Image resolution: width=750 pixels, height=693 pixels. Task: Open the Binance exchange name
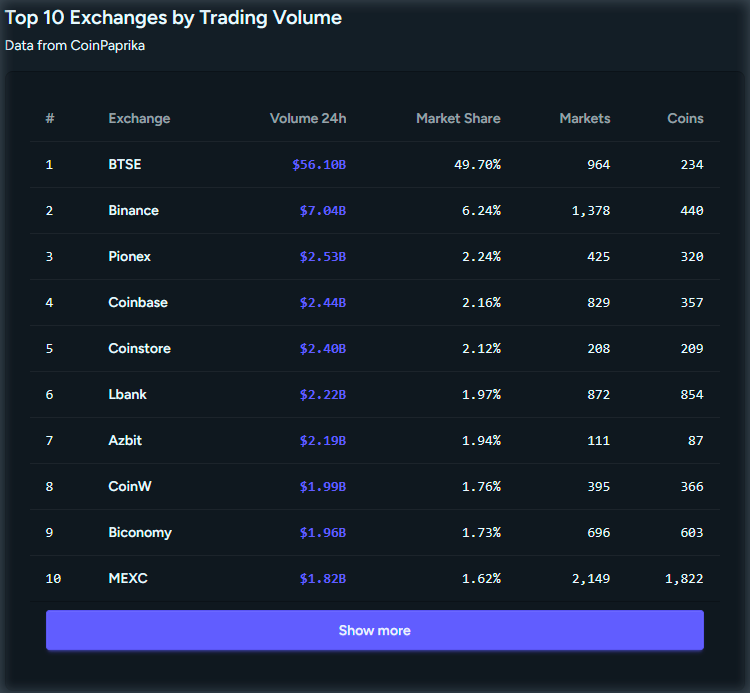[x=133, y=210]
